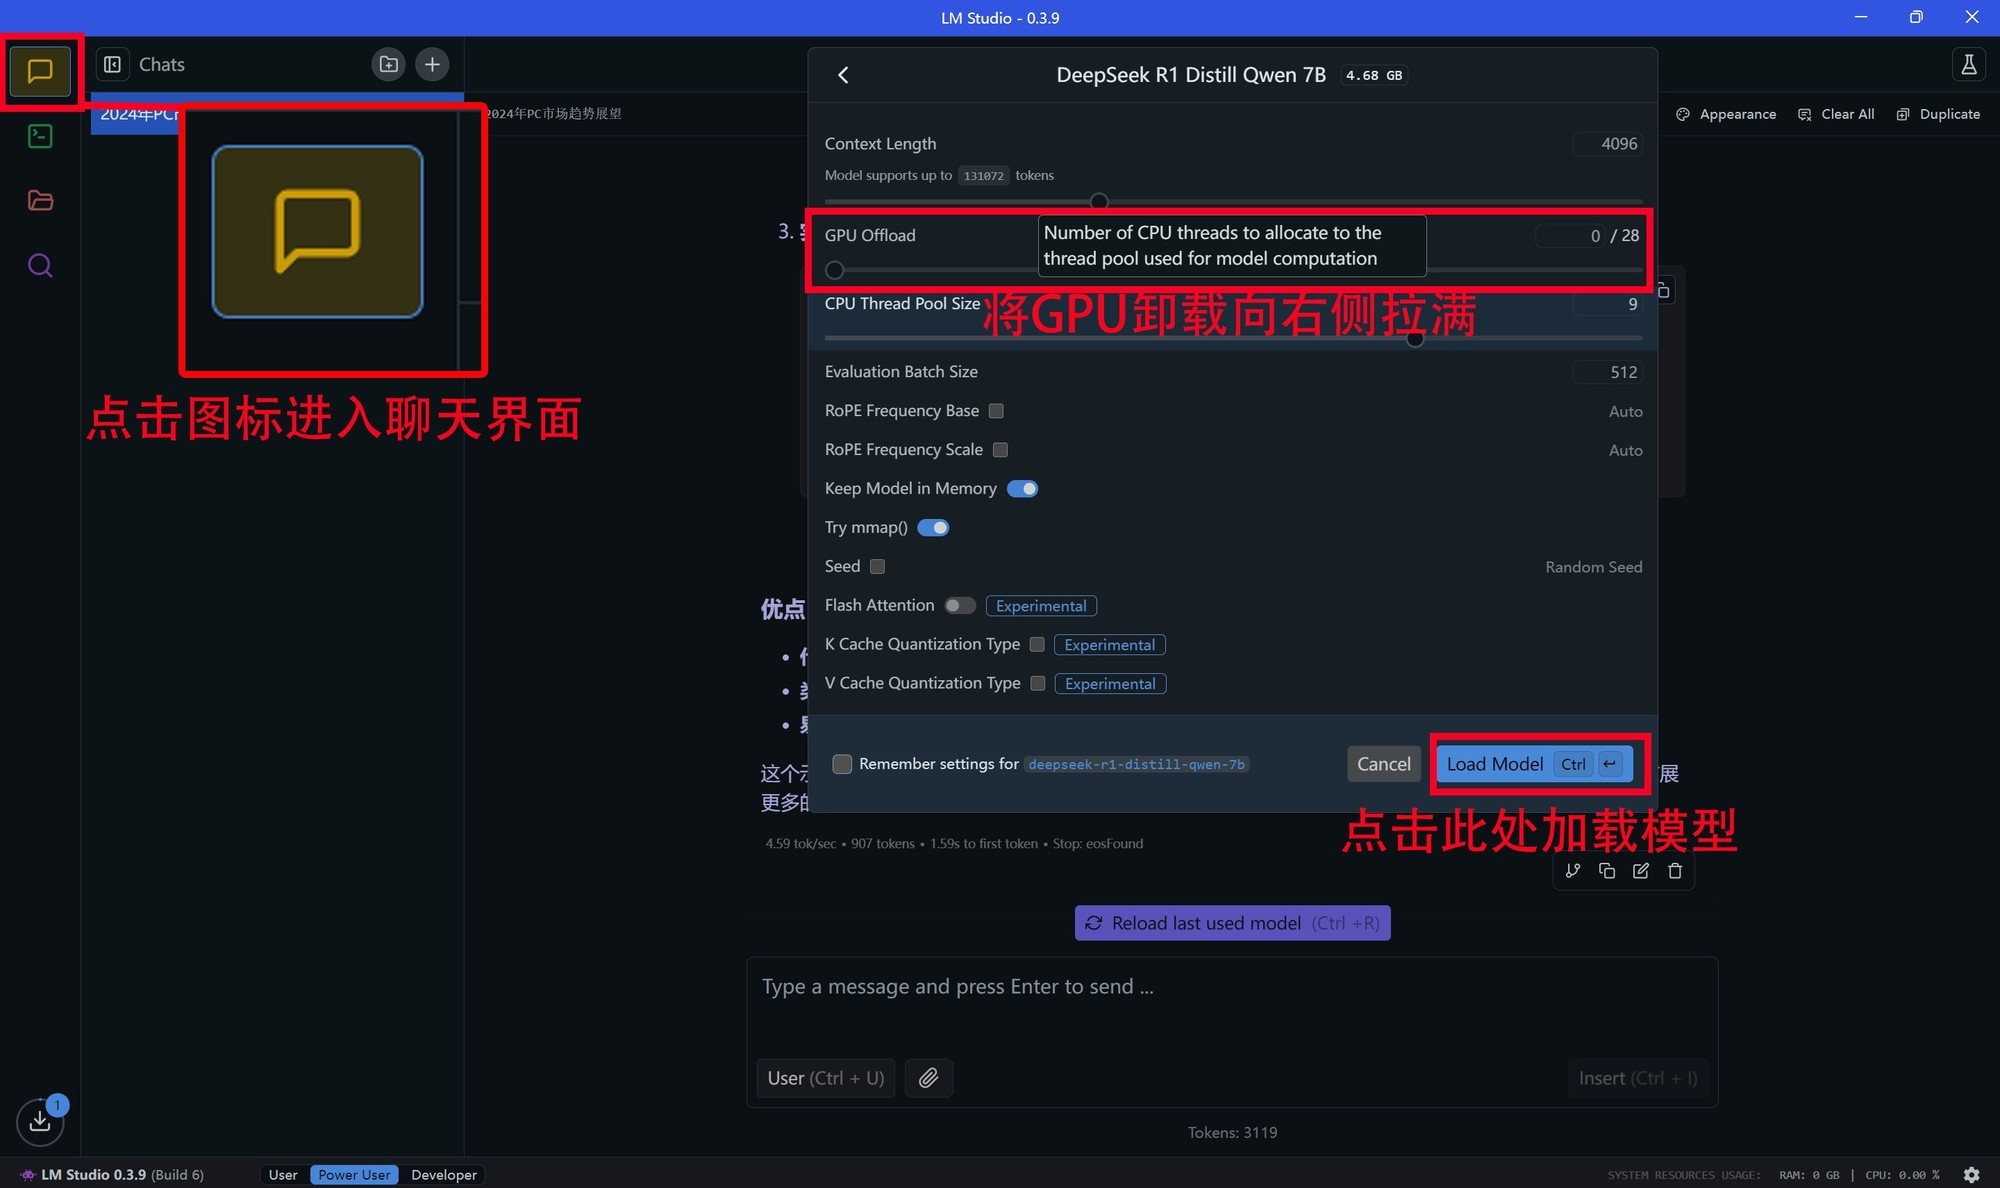Click the Load Model button

1534,764
